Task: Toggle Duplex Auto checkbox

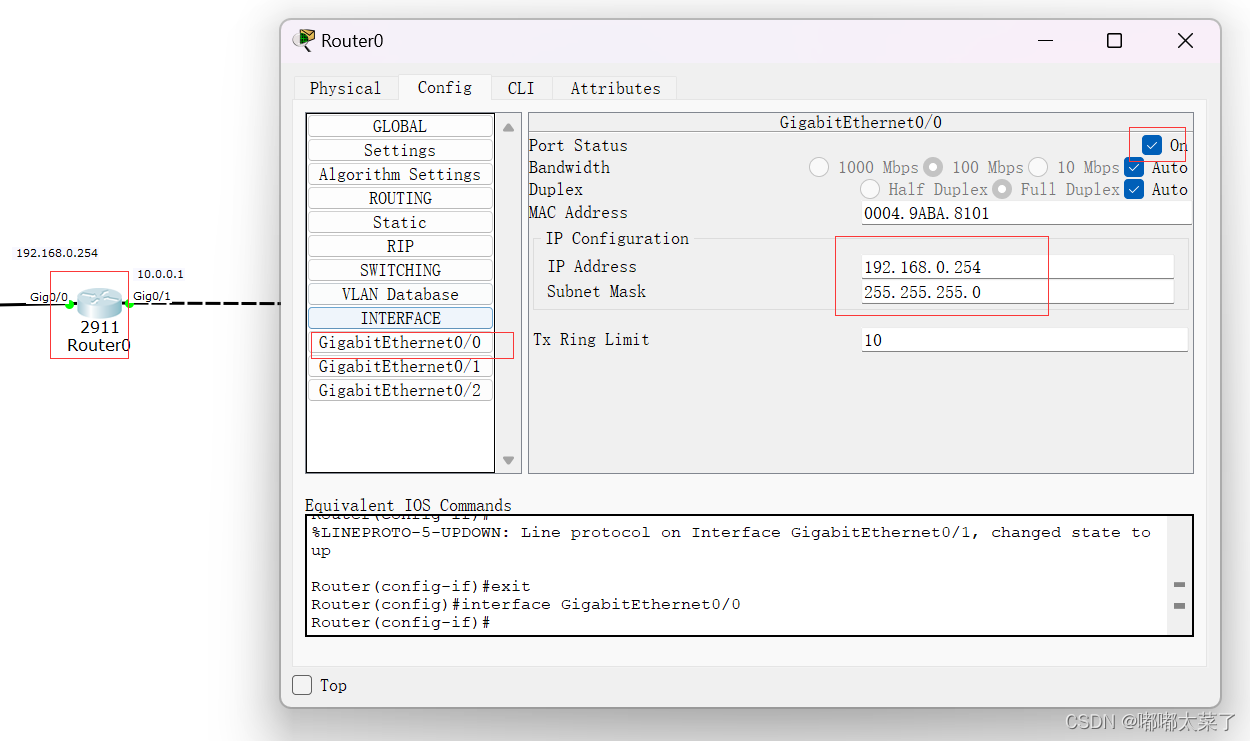Action: [1134, 189]
